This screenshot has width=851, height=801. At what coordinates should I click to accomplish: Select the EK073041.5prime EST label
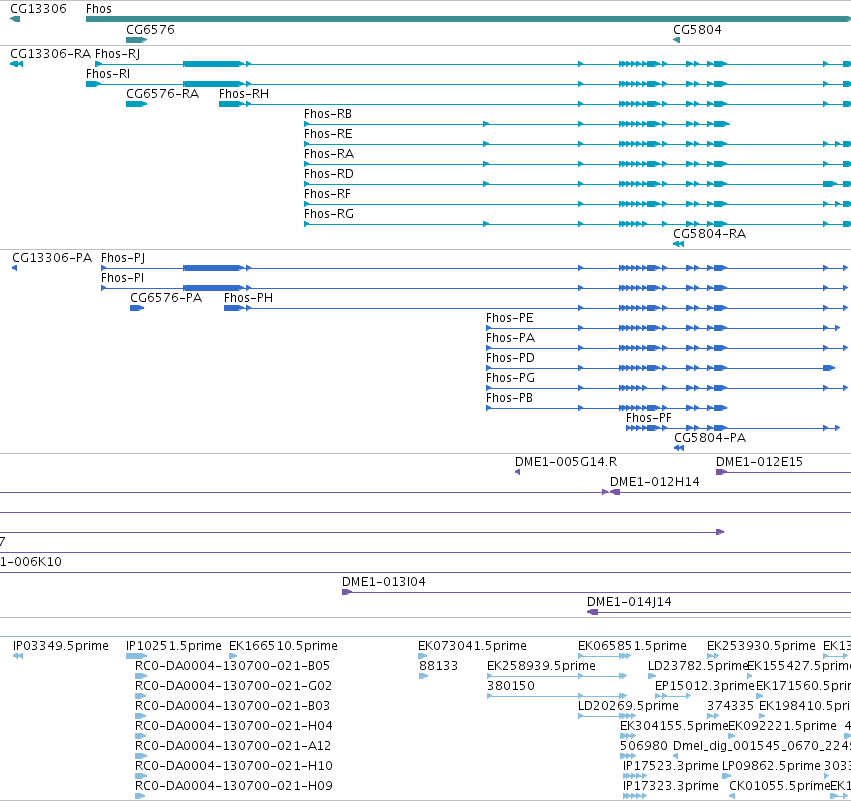pos(472,645)
